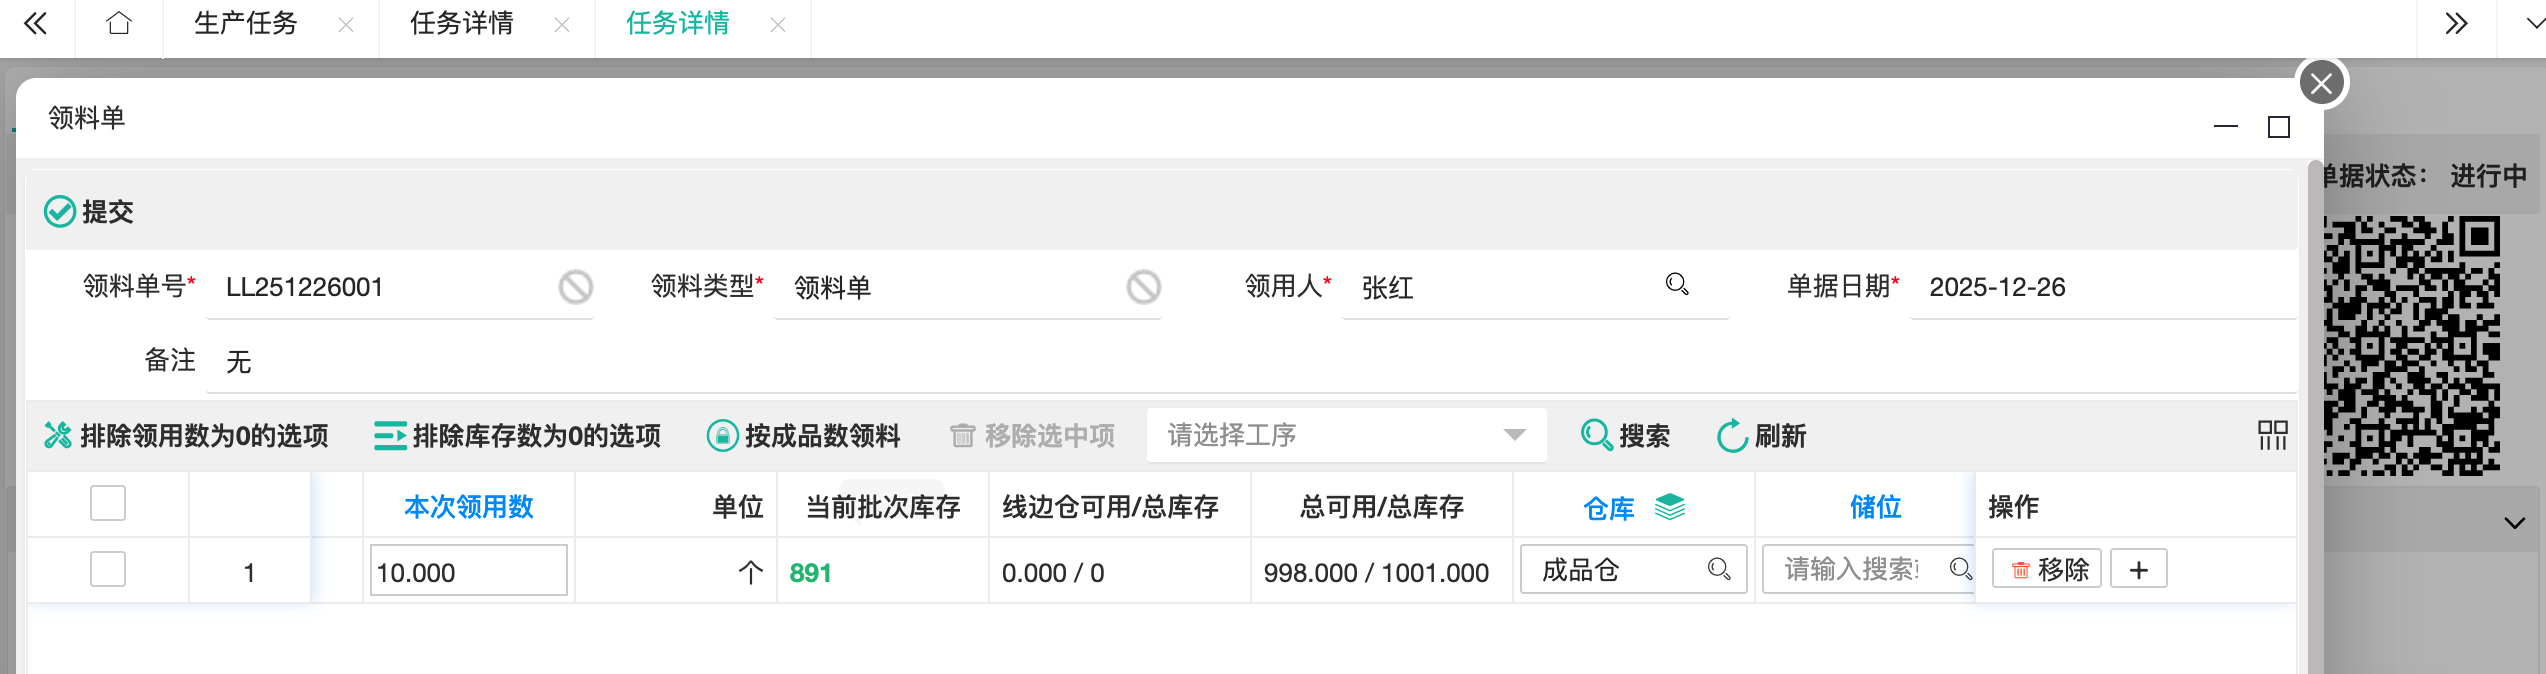Image resolution: width=2546 pixels, height=674 pixels.
Task: Click the plus icon to add row
Action: (x=2138, y=570)
